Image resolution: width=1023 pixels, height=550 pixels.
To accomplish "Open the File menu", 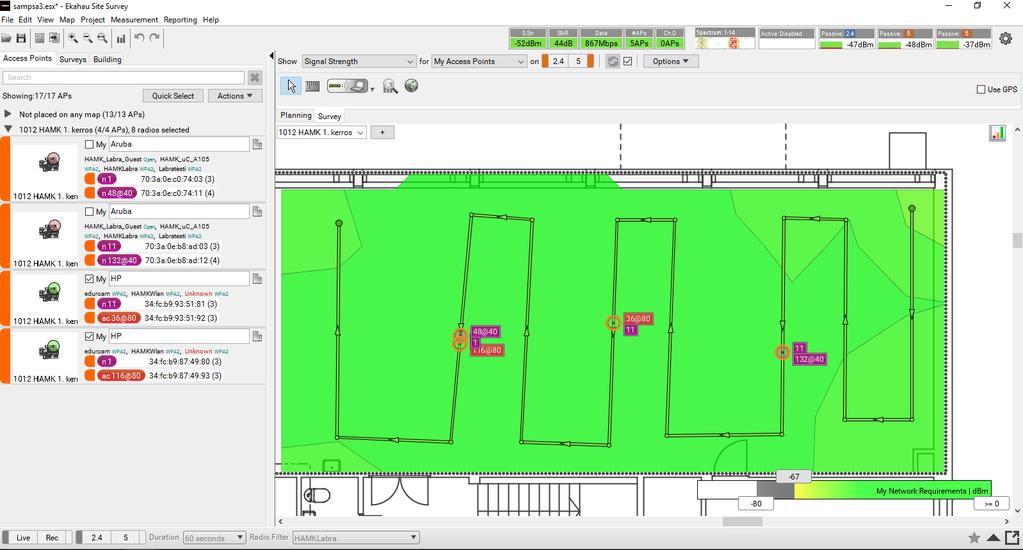I will [x=7, y=20].
